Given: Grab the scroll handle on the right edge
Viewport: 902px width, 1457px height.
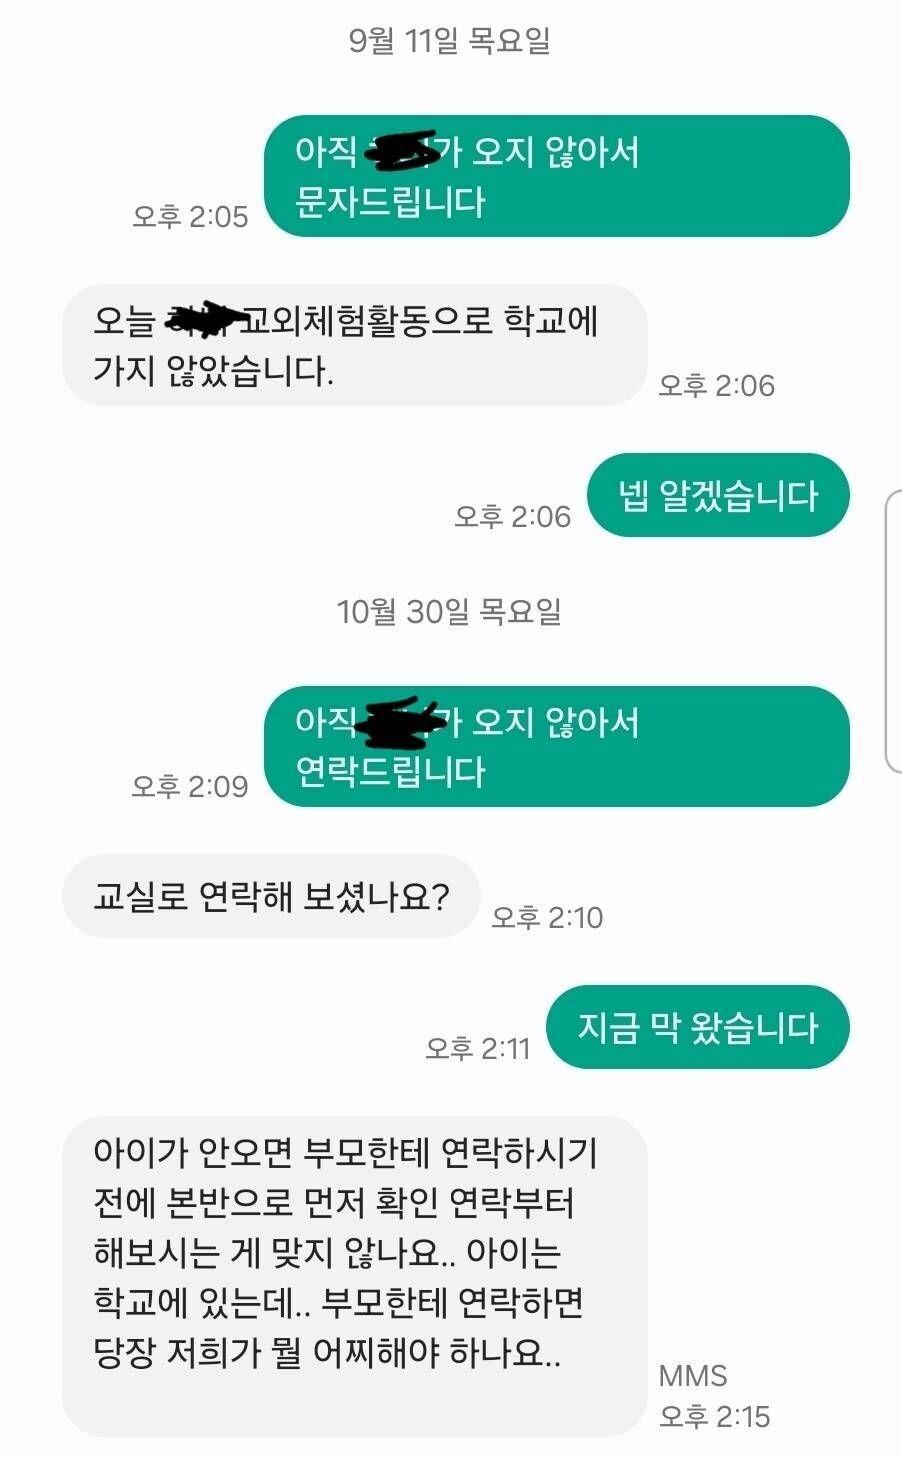Looking at the screenshot, I should click(894, 632).
